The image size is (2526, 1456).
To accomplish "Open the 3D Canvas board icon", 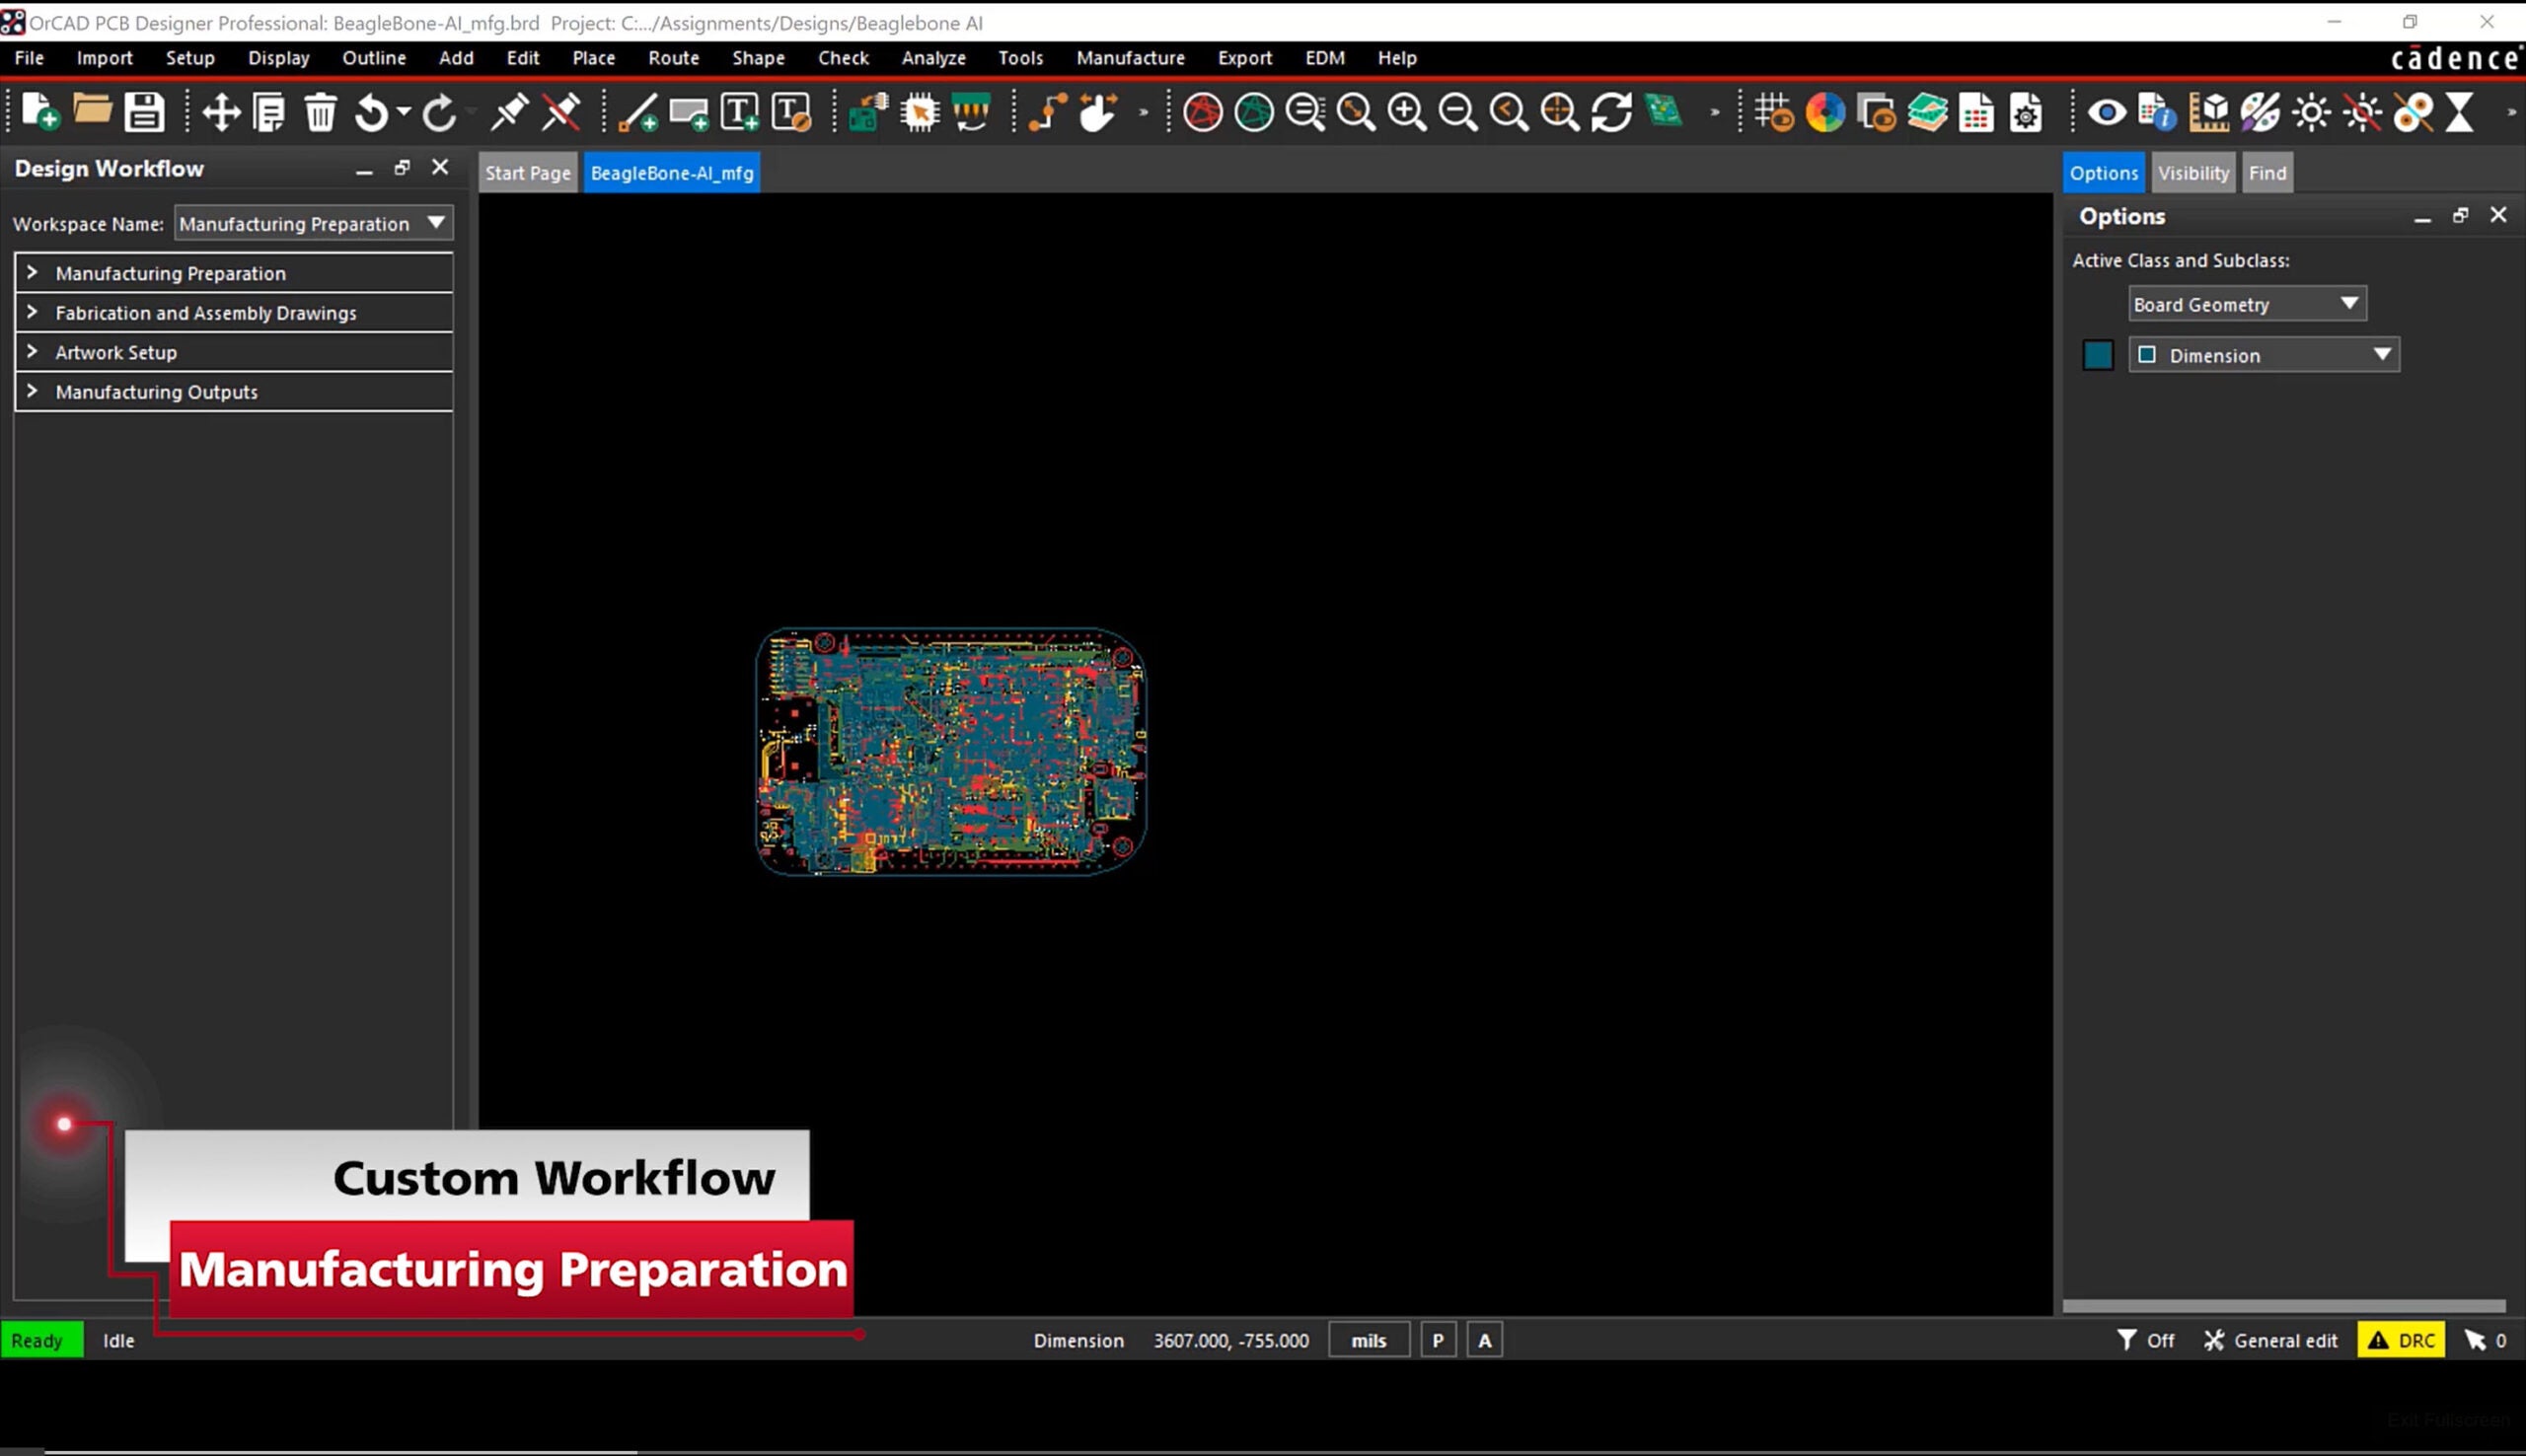I will click(1664, 110).
